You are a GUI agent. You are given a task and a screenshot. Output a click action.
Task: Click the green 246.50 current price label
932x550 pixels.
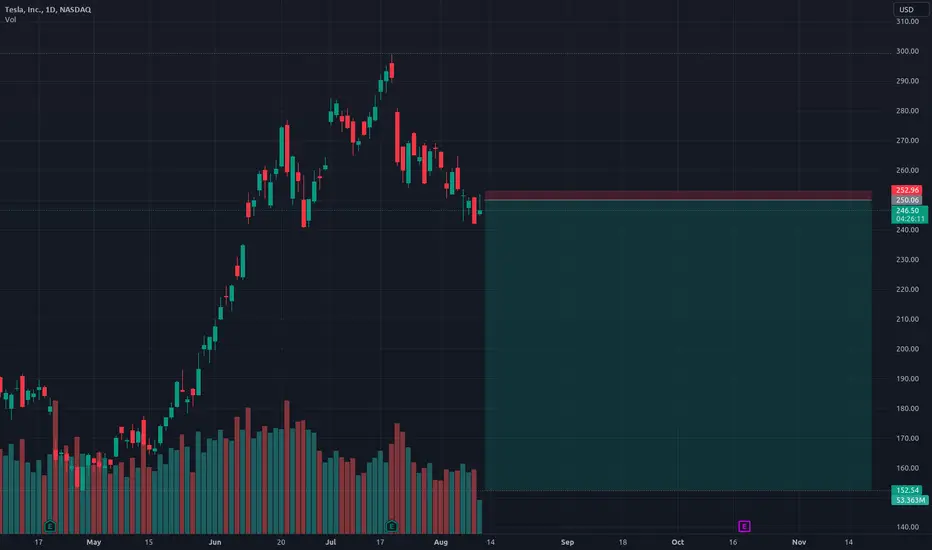click(909, 210)
